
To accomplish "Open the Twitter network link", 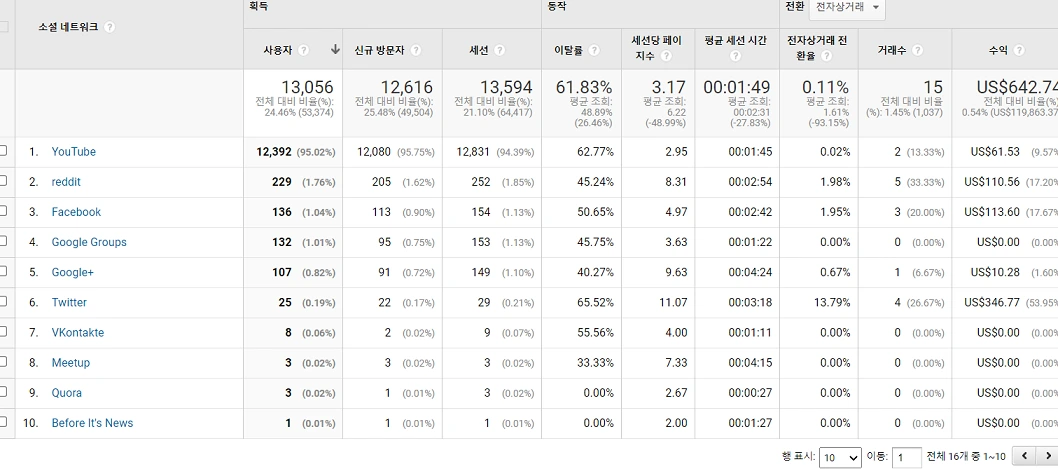I will tap(69, 302).
